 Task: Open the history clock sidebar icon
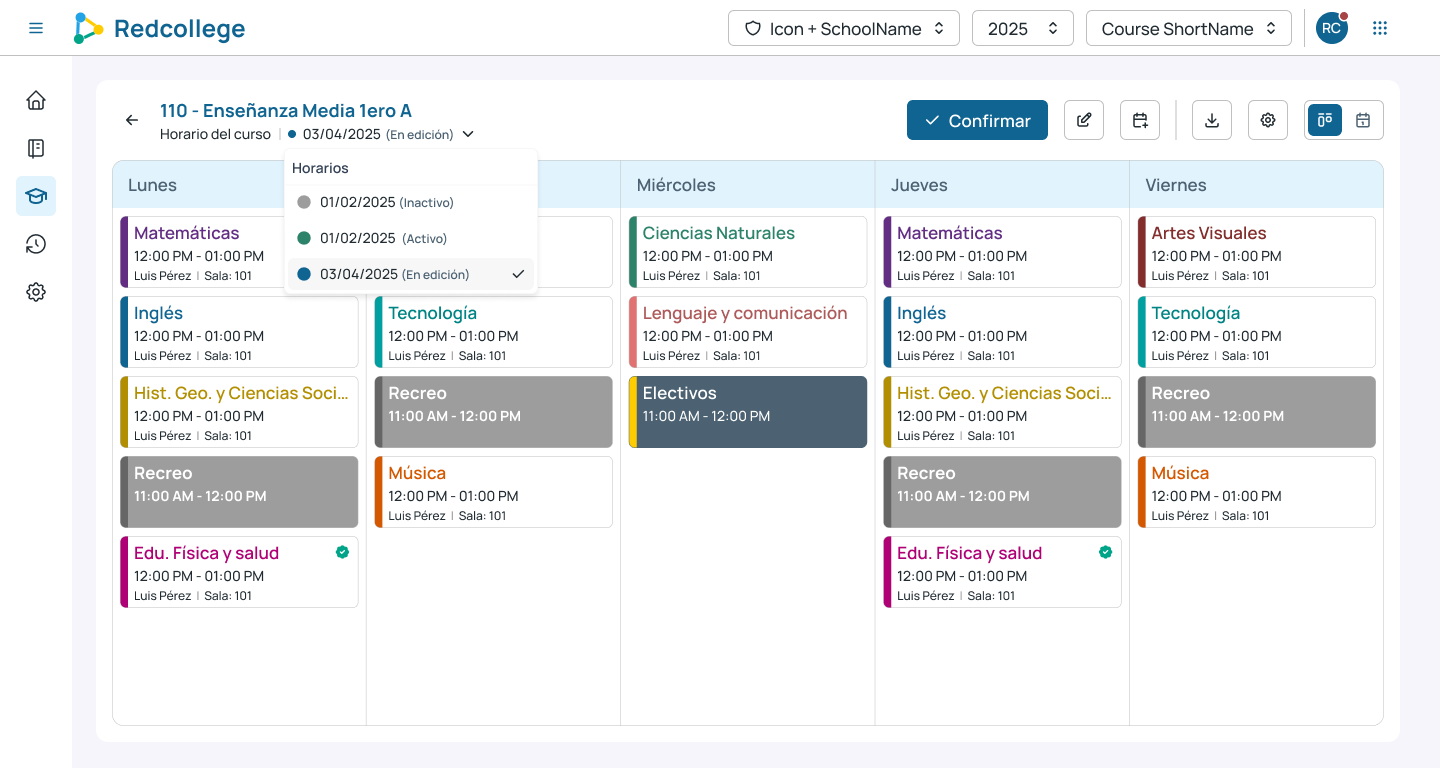tap(36, 244)
